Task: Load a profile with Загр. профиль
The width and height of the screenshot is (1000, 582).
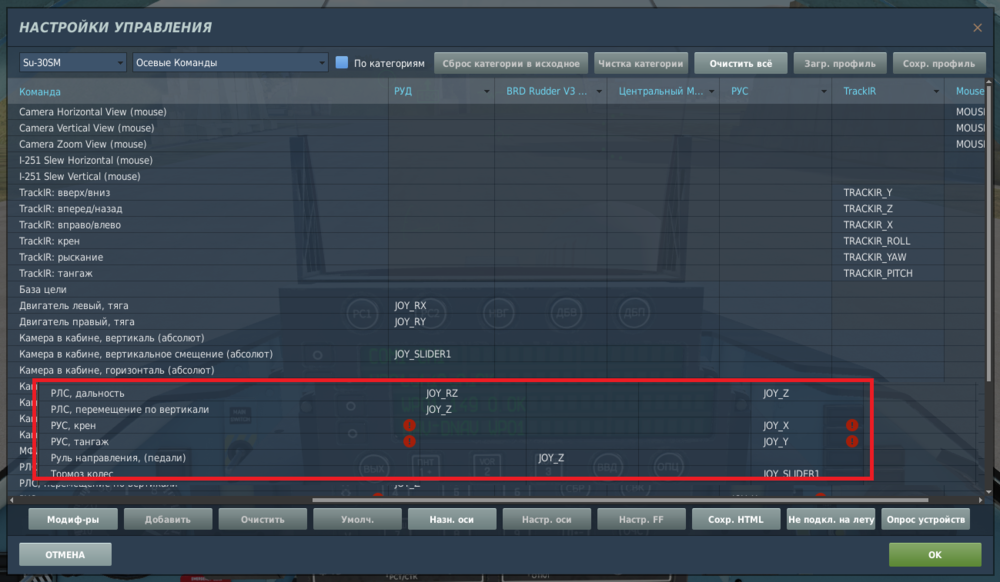Action: tap(840, 63)
